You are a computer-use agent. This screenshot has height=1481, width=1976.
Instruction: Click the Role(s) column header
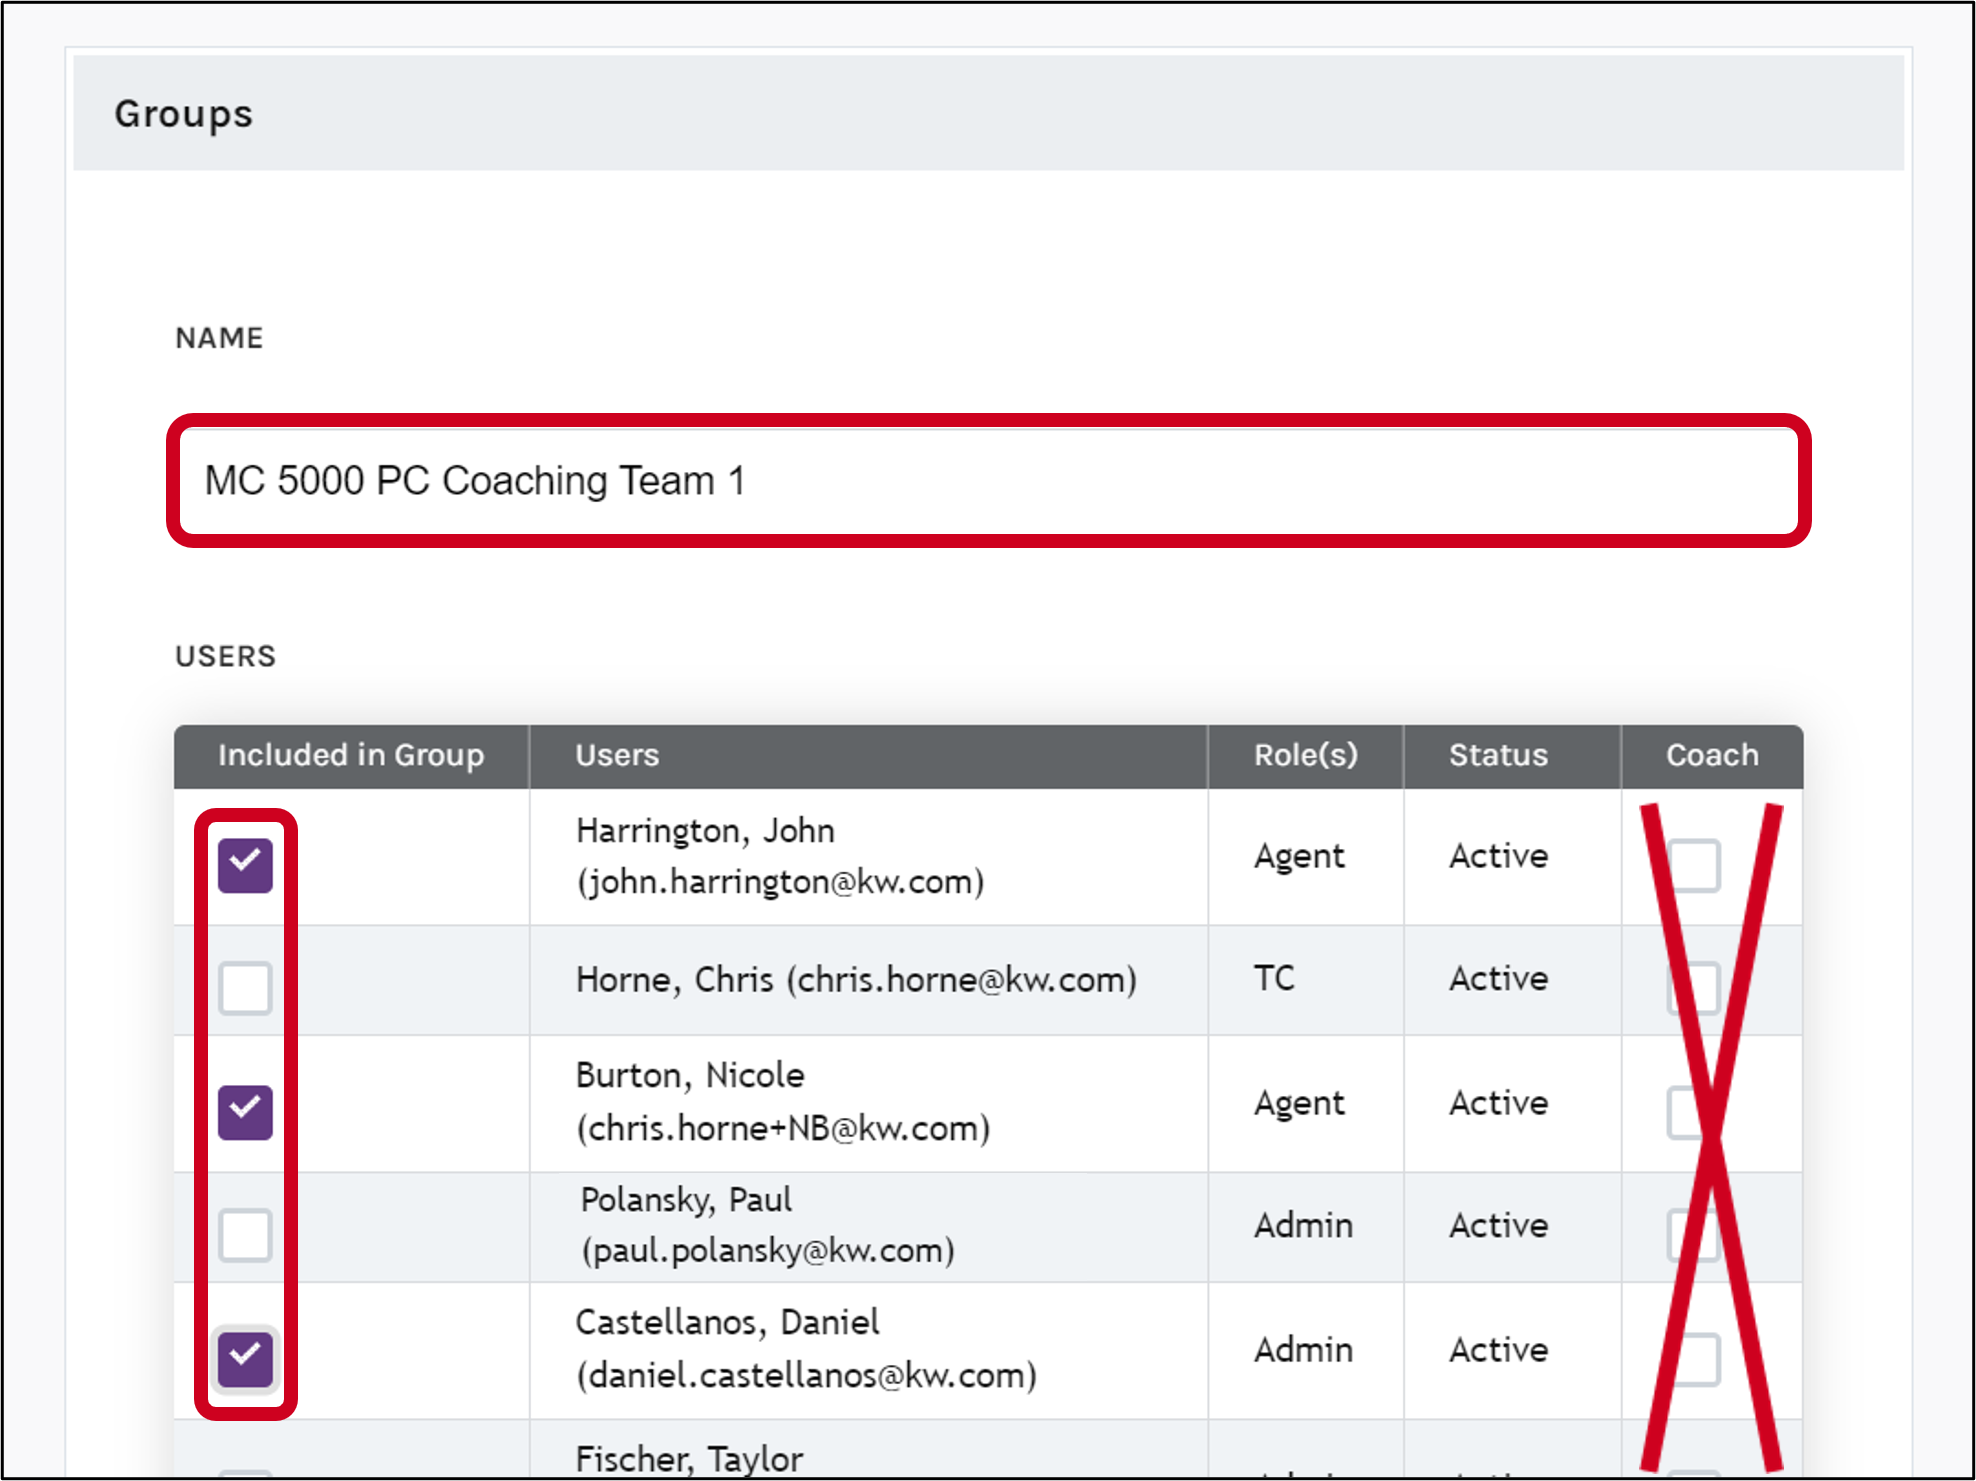[x=1306, y=756]
